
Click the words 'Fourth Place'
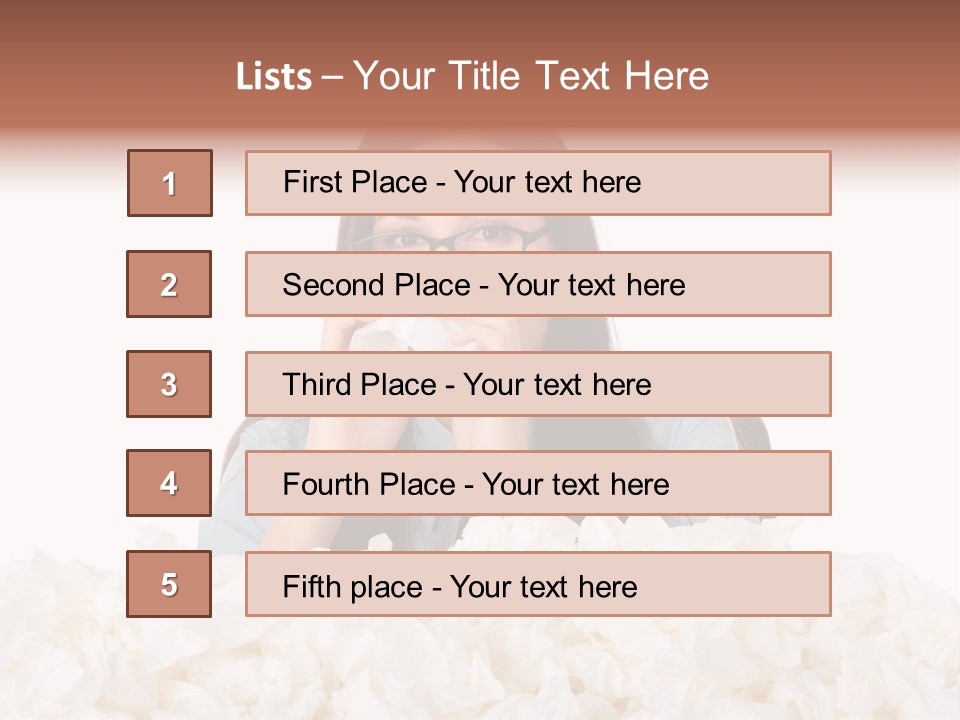(369, 484)
